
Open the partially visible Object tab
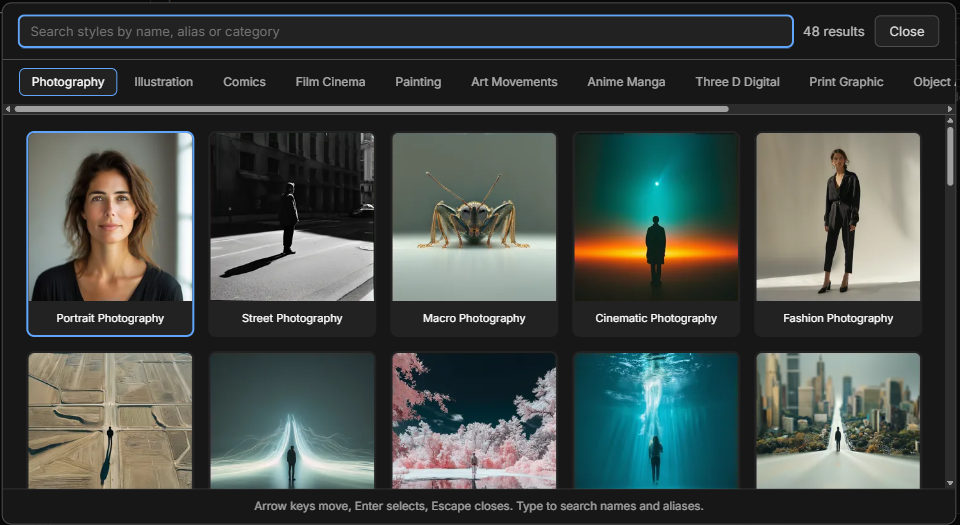point(932,82)
